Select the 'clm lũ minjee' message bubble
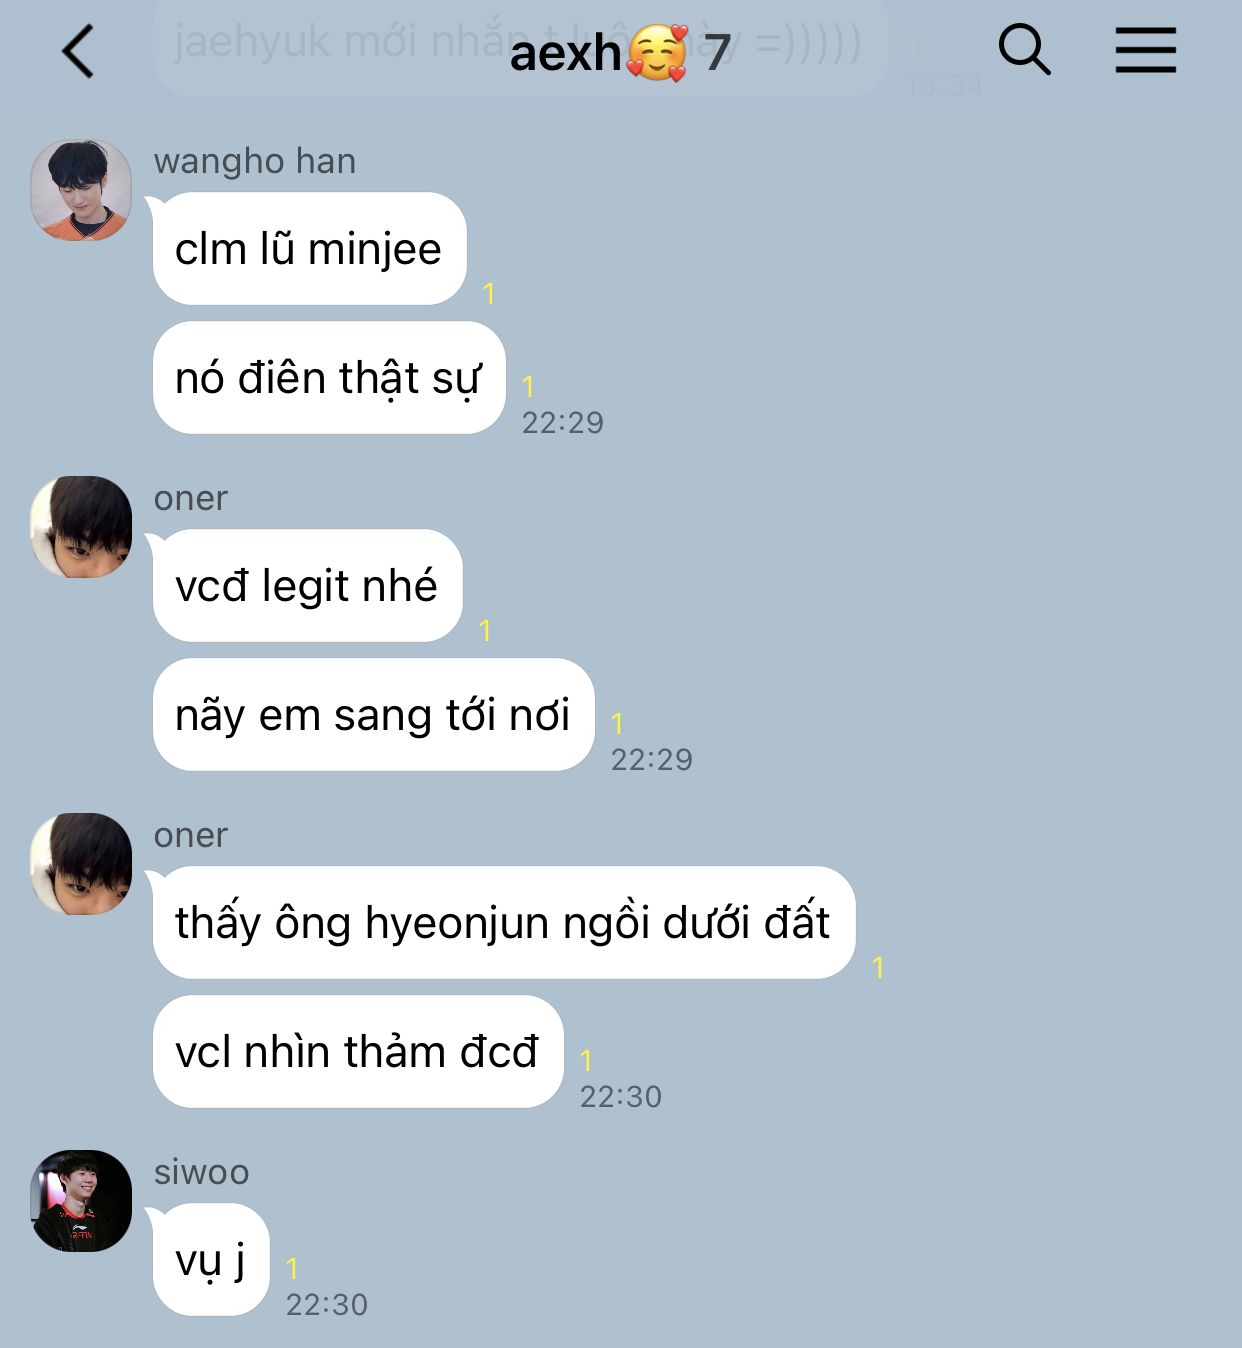This screenshot has width=1242, height=1348. (x=309, y=249)
